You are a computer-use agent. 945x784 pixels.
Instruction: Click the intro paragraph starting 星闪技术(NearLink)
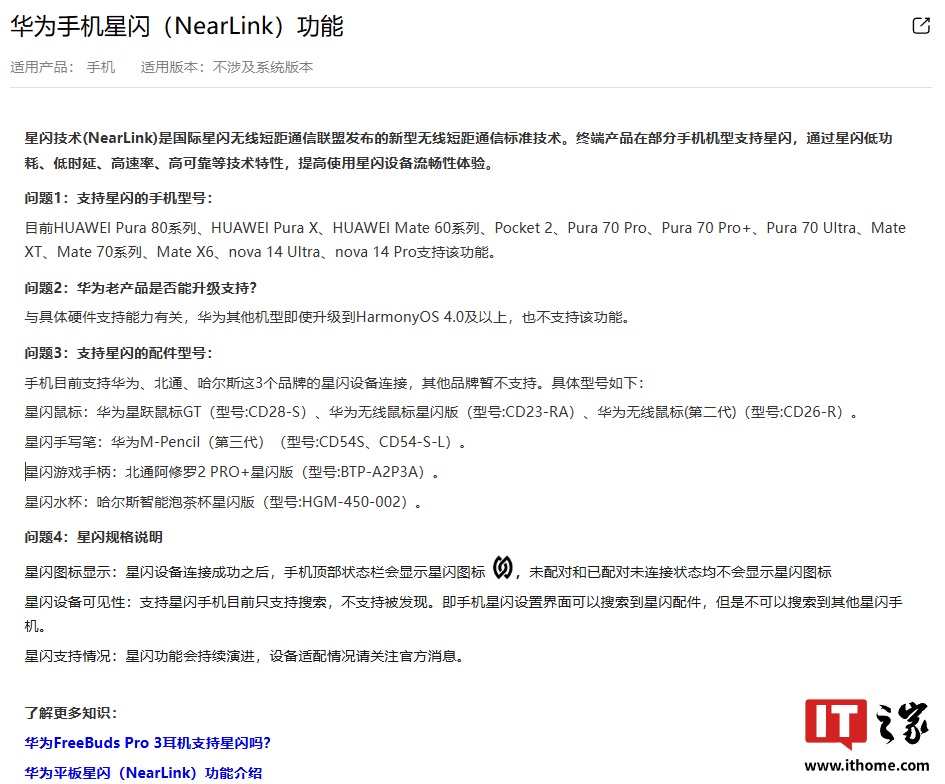click(458, 151)
